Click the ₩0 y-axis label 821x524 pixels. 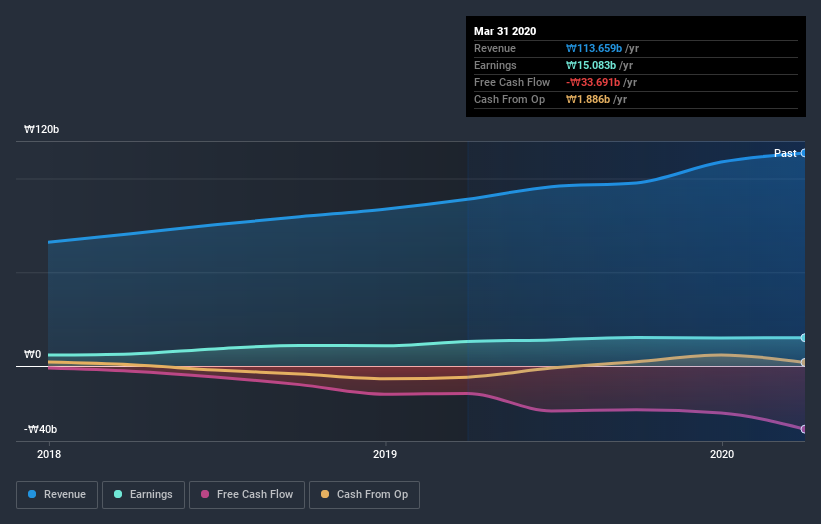[32, 354]
